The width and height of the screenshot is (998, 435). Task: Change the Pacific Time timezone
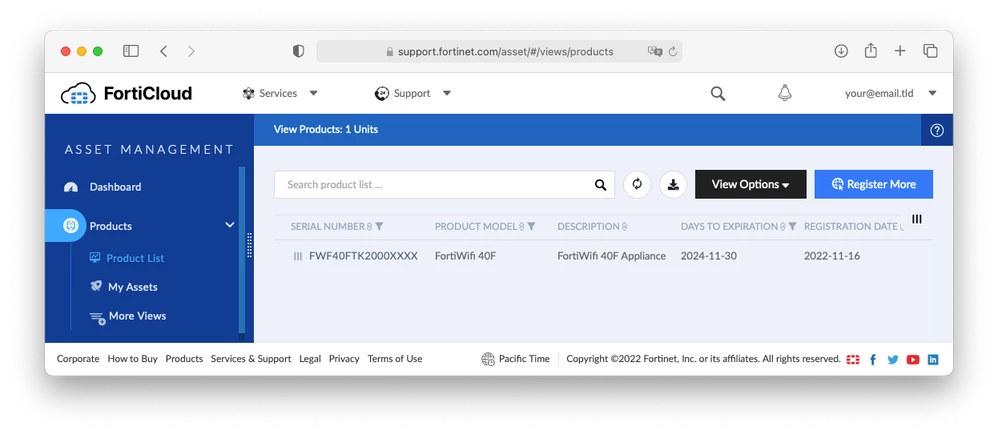tap(515, 359)
